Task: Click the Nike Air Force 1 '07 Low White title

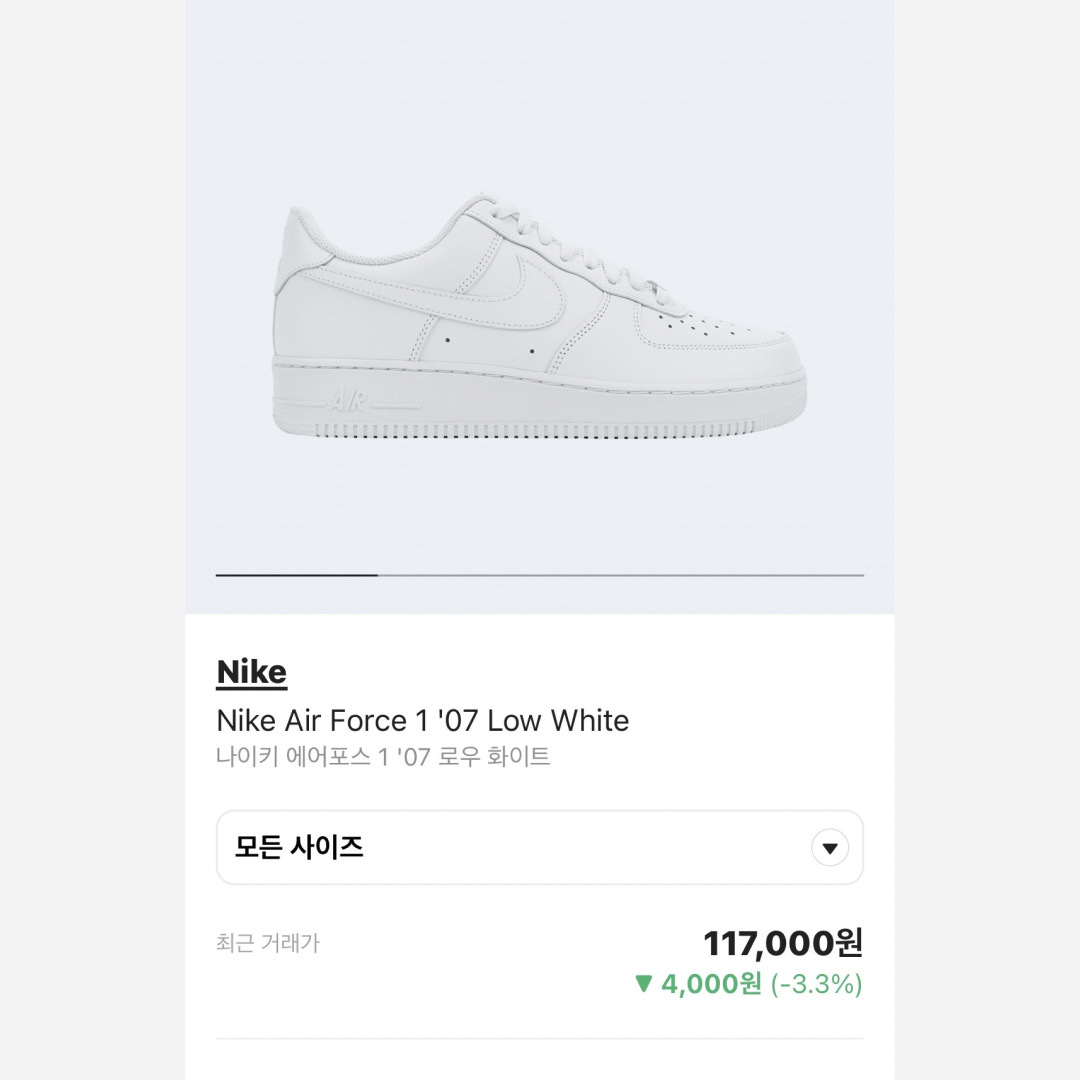Action: click(422, 720)
